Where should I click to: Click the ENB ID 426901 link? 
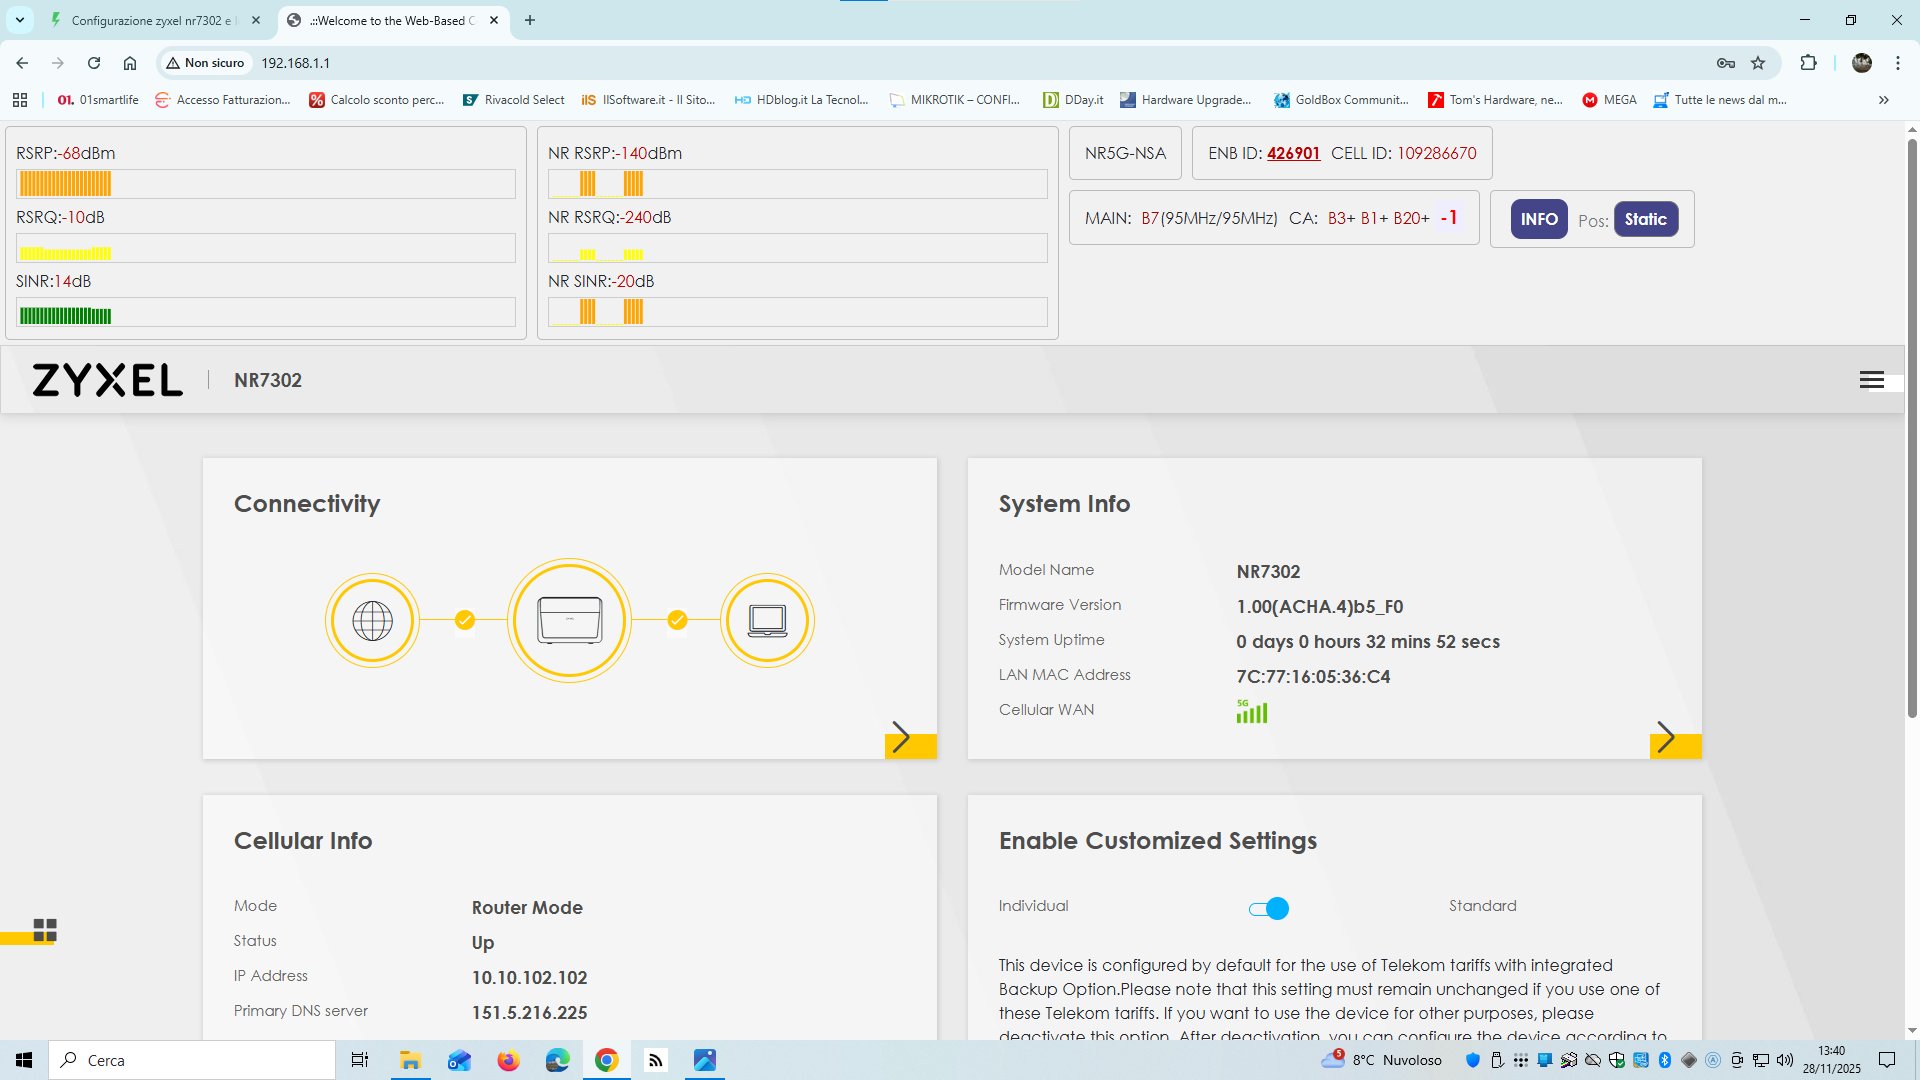click(x=1293, y=153)
